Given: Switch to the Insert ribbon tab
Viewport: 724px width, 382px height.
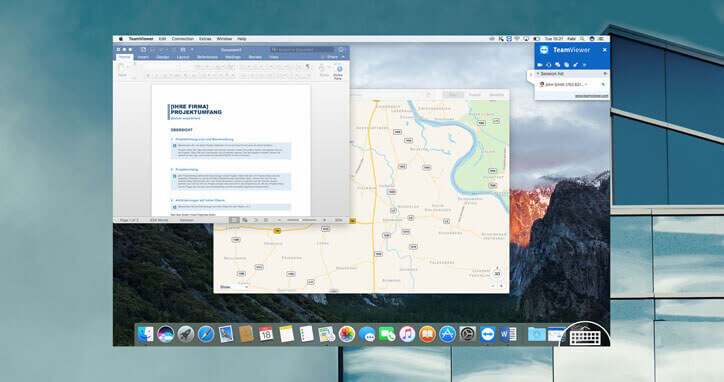Looking at the screenshot, I should (x=143, y=57).
